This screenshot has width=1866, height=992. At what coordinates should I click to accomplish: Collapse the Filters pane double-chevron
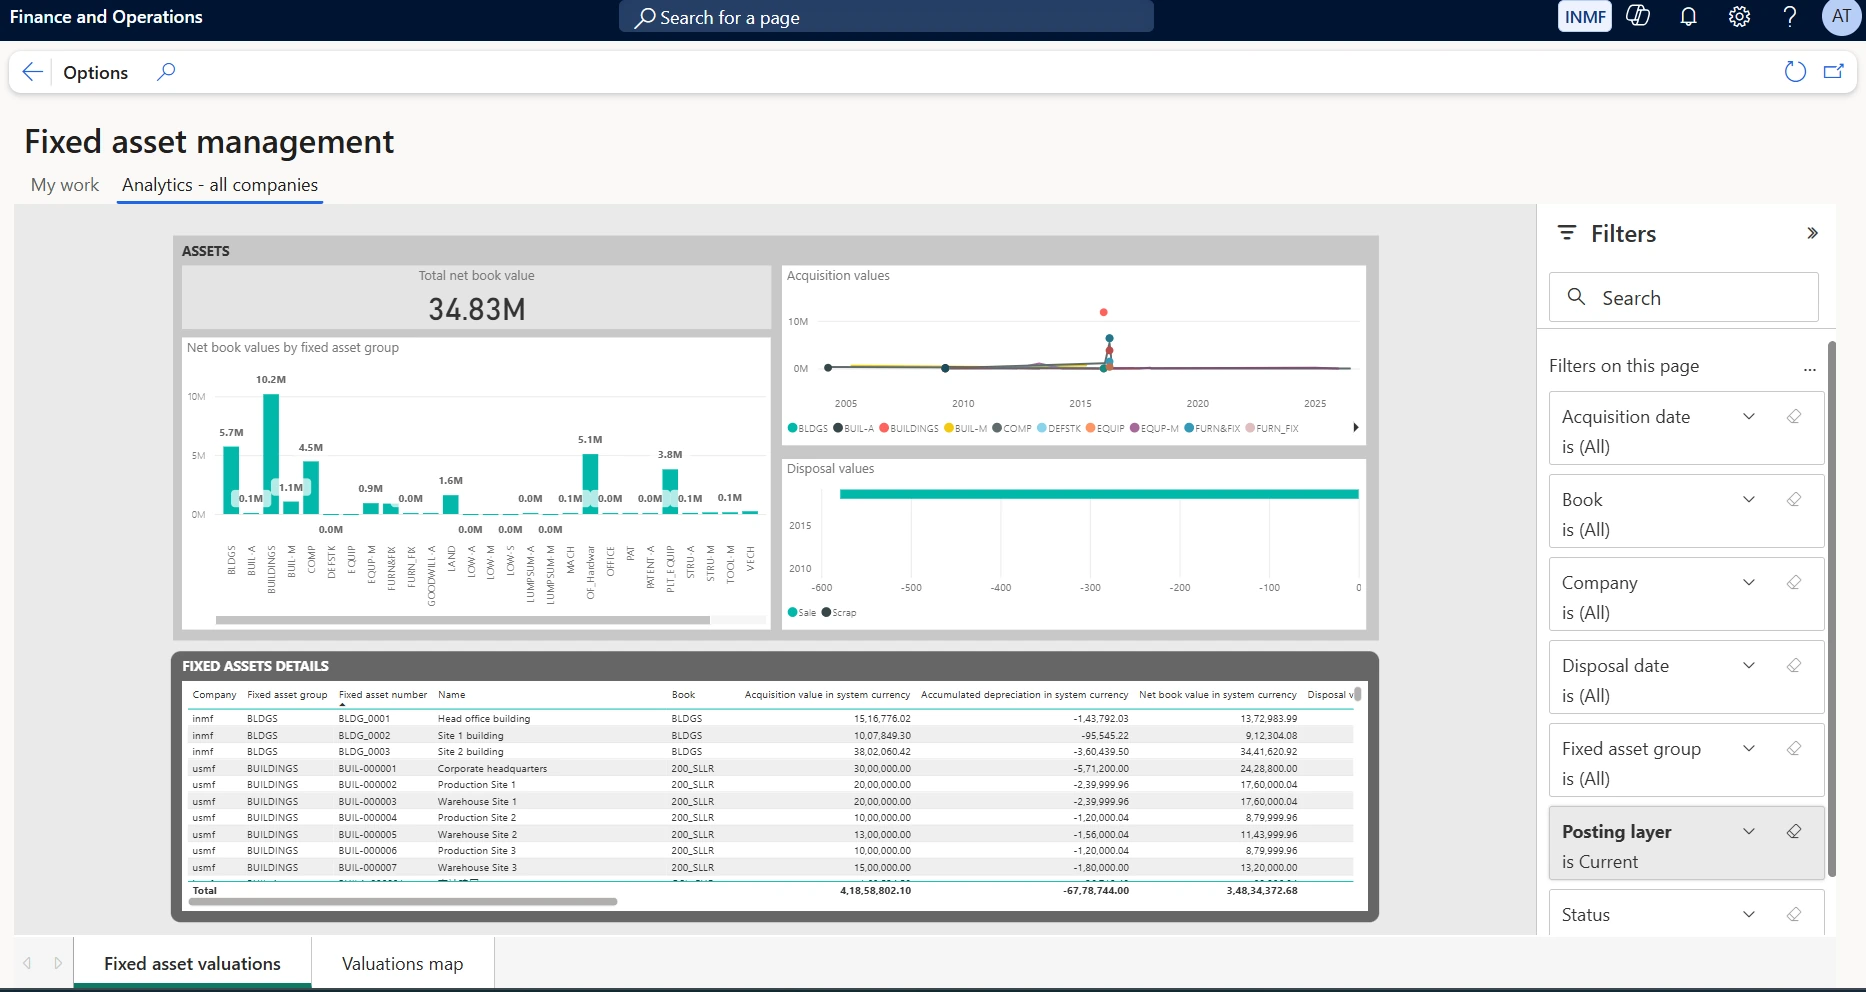coord(1812,233)
